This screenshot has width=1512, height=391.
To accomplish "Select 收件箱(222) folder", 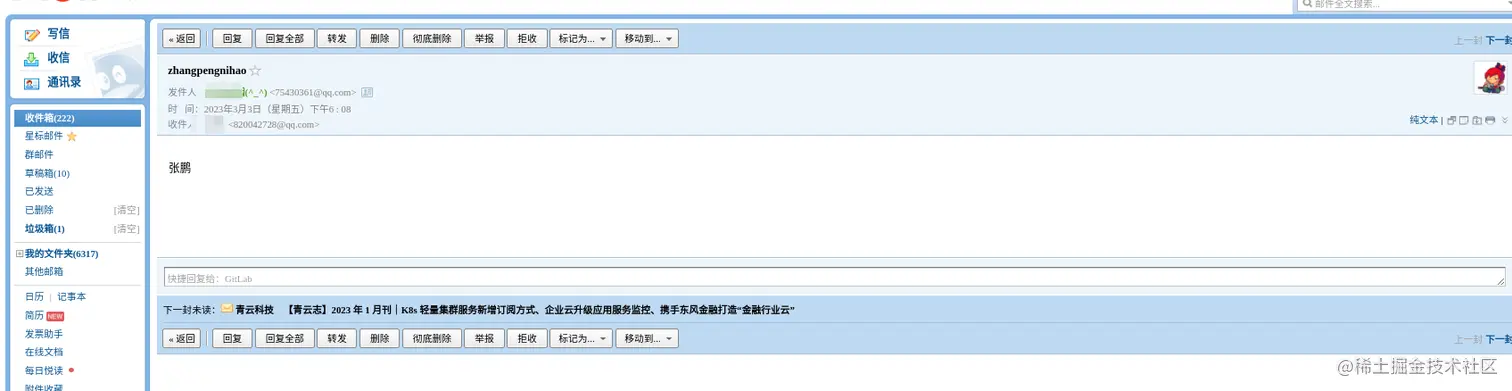I will 78,118.
